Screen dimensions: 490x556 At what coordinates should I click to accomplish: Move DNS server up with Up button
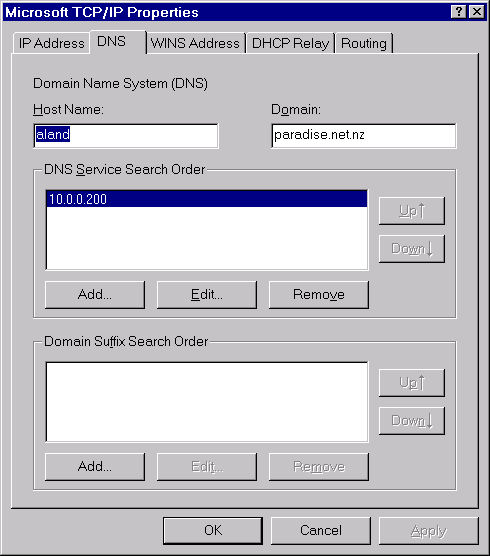tap(411, 211)
